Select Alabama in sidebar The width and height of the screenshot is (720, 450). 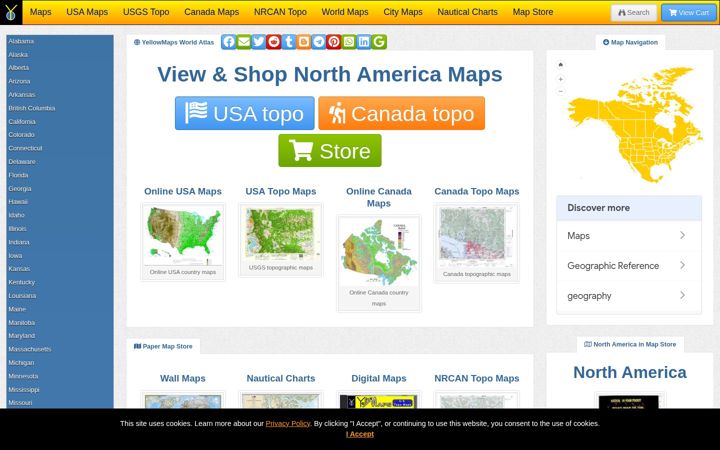(x=21, y=41)
